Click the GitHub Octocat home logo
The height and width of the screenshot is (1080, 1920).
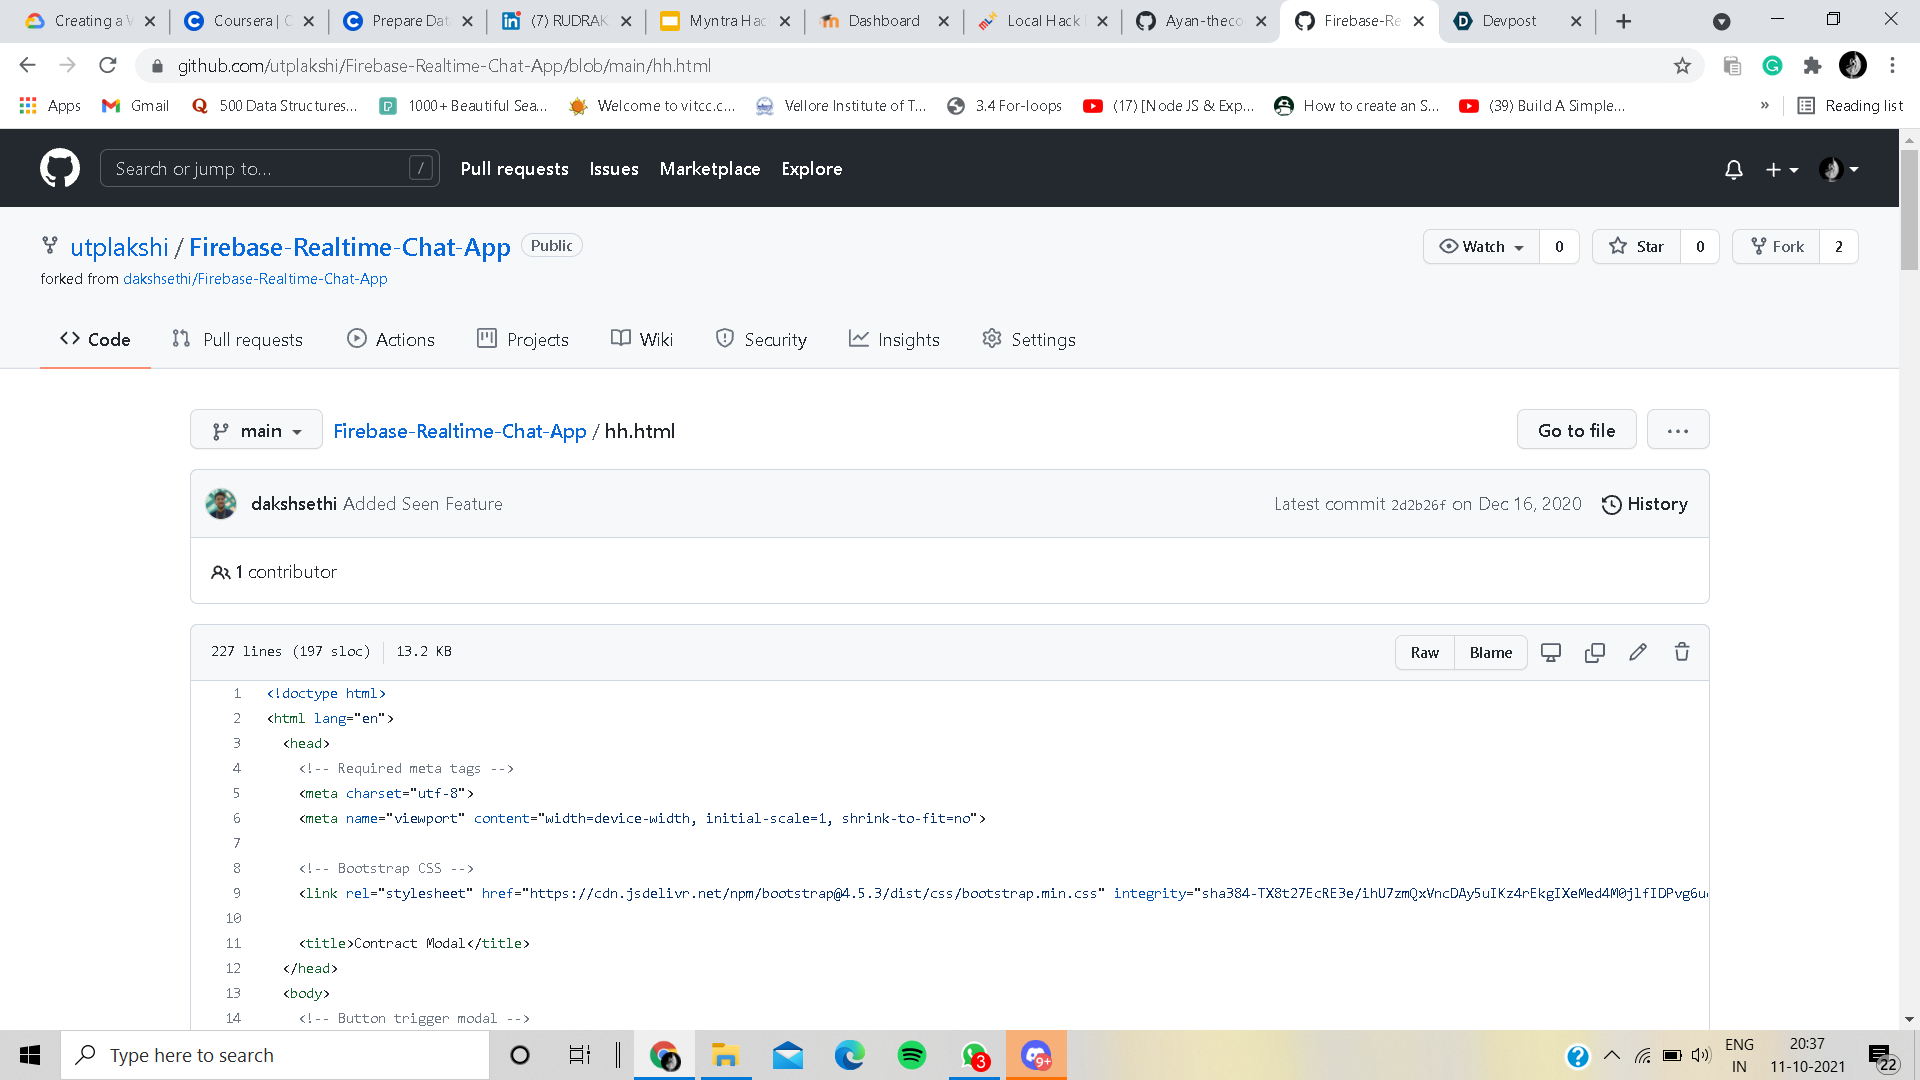(x=60, y=168)
